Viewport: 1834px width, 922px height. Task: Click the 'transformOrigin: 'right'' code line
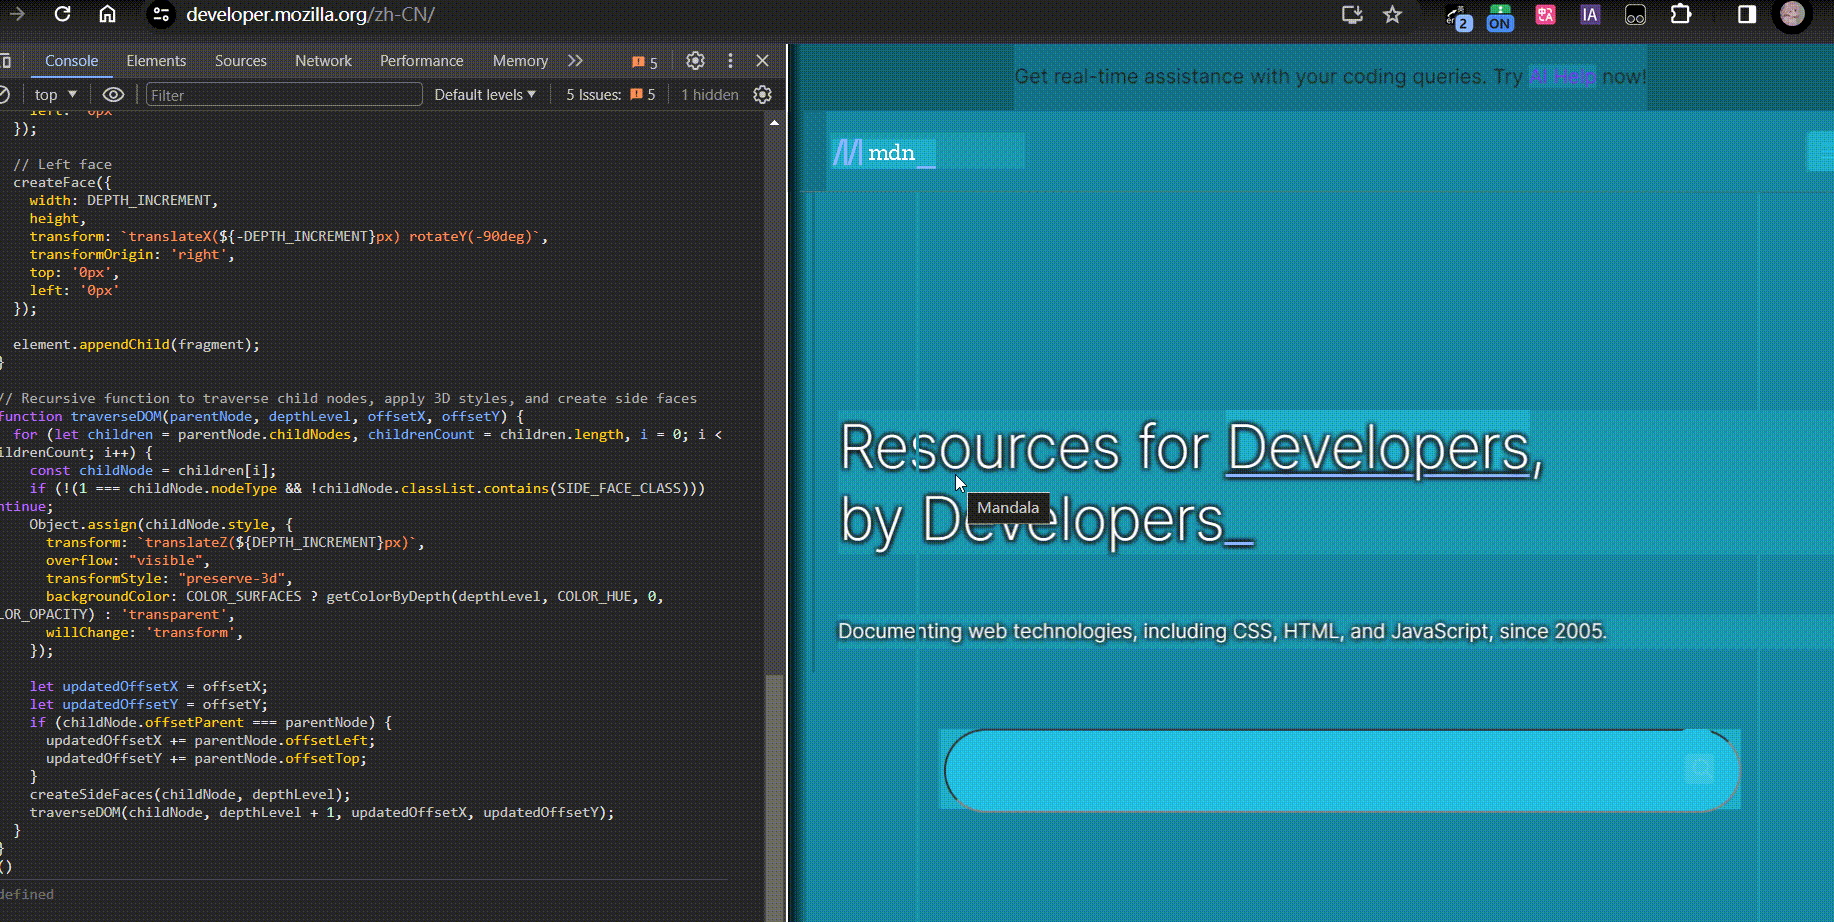pos(132,254)
